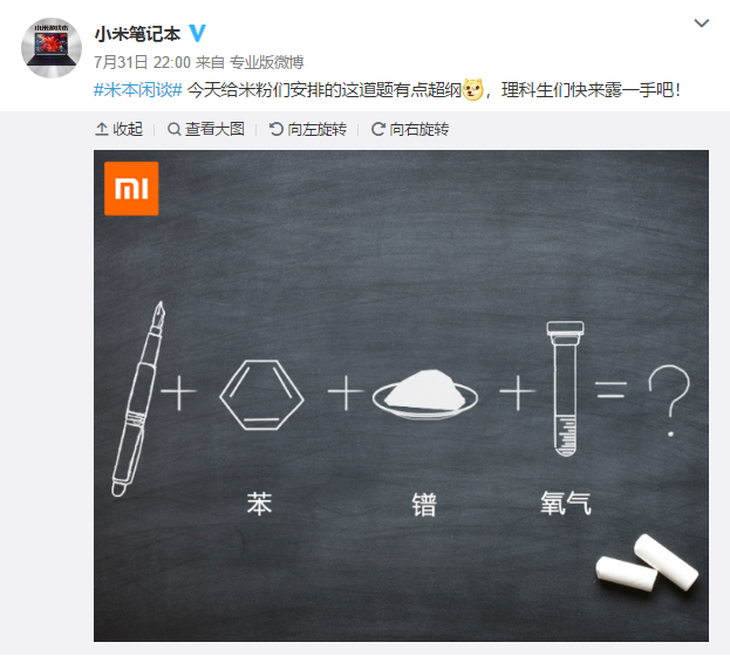The image size is (730, 656).
Task: Open the 7月31日 22:00 timestamp link
Action: (142, 62)
